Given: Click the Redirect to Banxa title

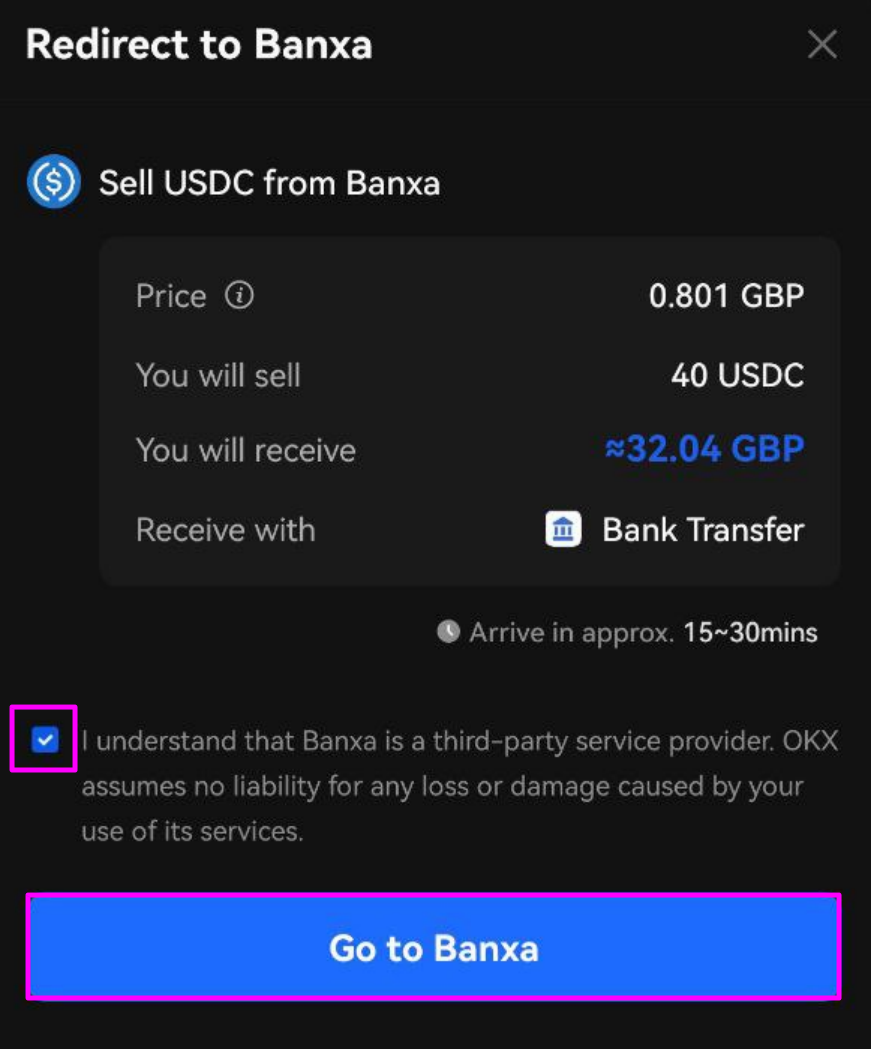Looking at the screenshot, I should (199, 45).
